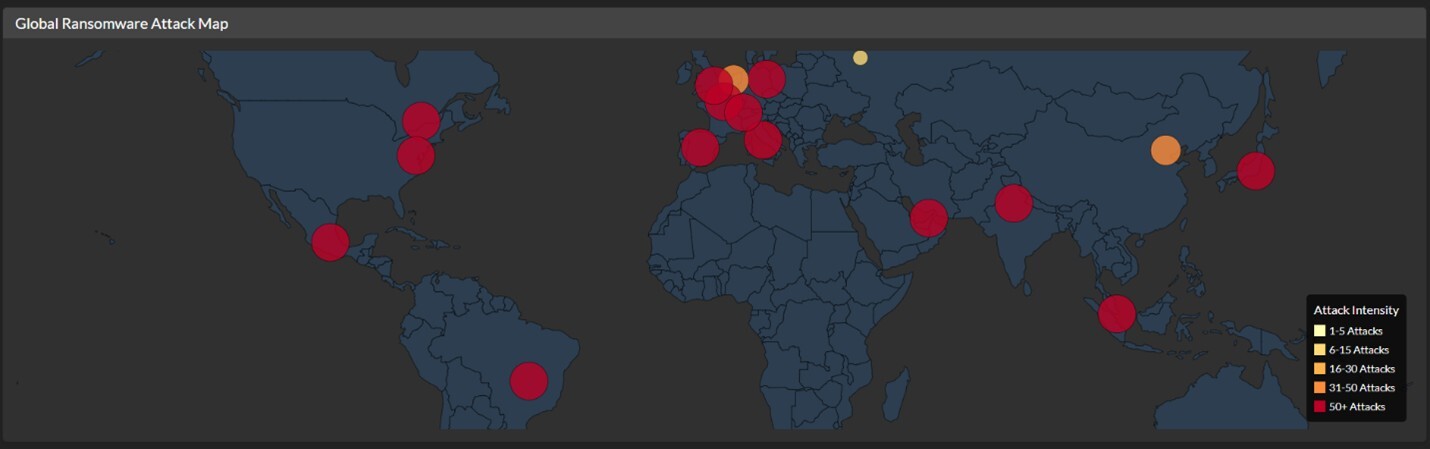Viewport: 1430px width, 449px height.
Task: Select the red marker over Italy
Action: click(762, 140)
